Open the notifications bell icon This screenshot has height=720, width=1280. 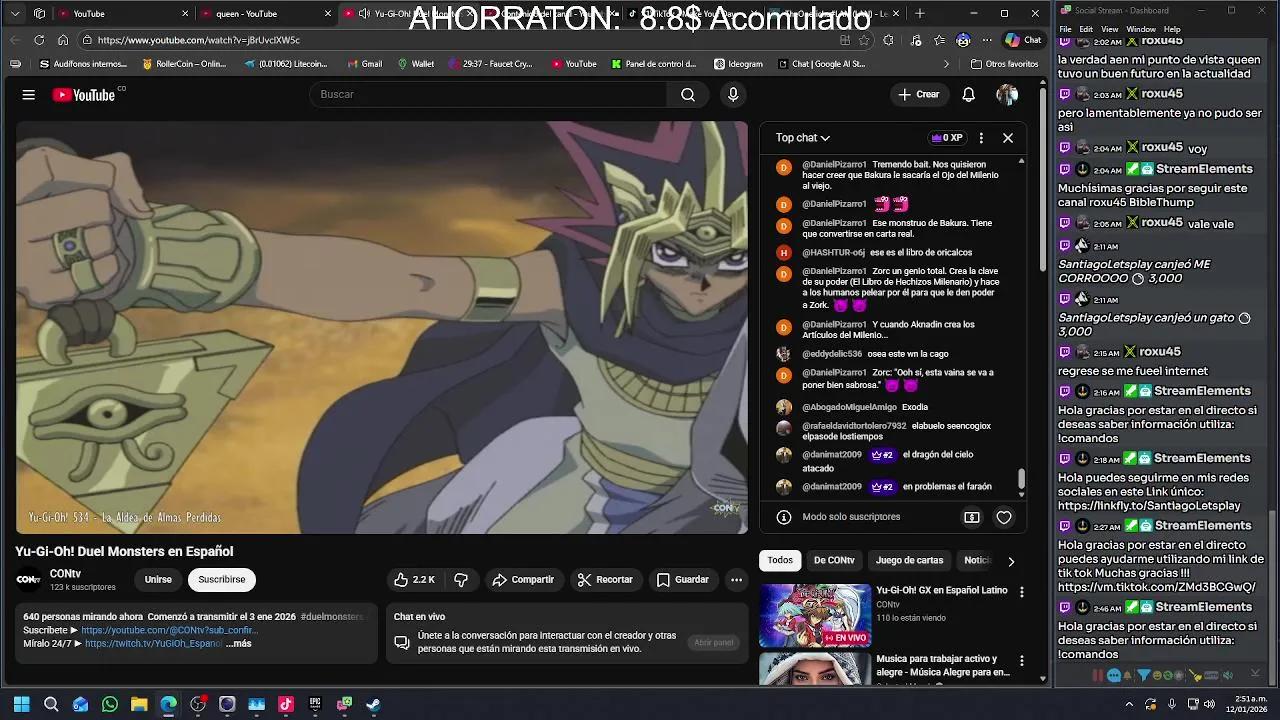click(x=967, y=93)
